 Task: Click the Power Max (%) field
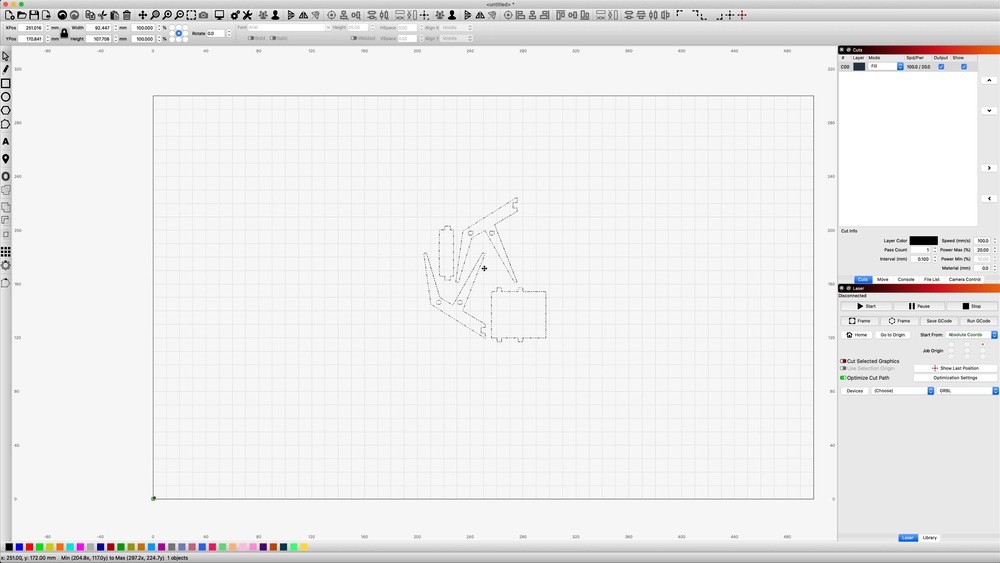pos(983,250)
